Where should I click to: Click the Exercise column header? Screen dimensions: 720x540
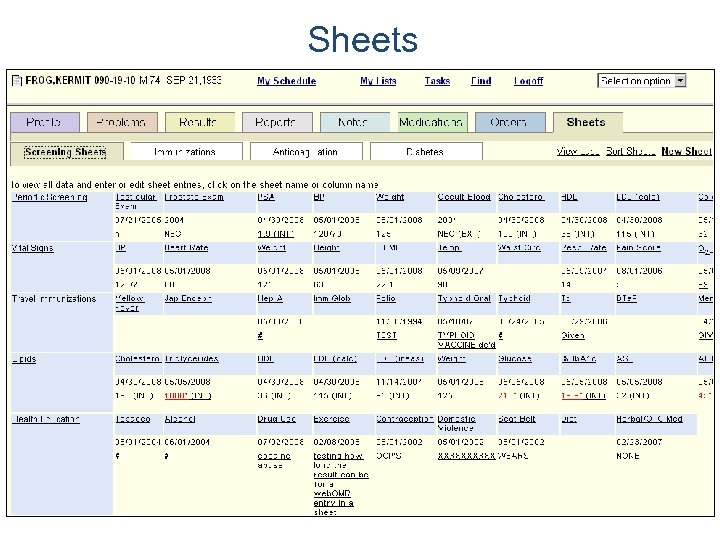point(331,419)
